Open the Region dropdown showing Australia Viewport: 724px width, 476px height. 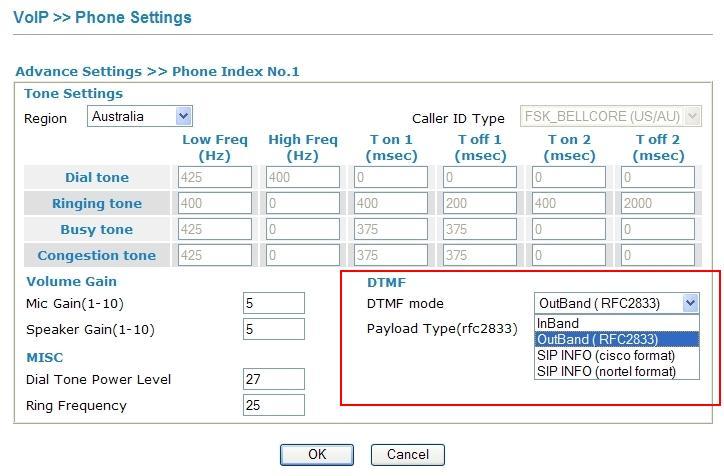(140, 116)
